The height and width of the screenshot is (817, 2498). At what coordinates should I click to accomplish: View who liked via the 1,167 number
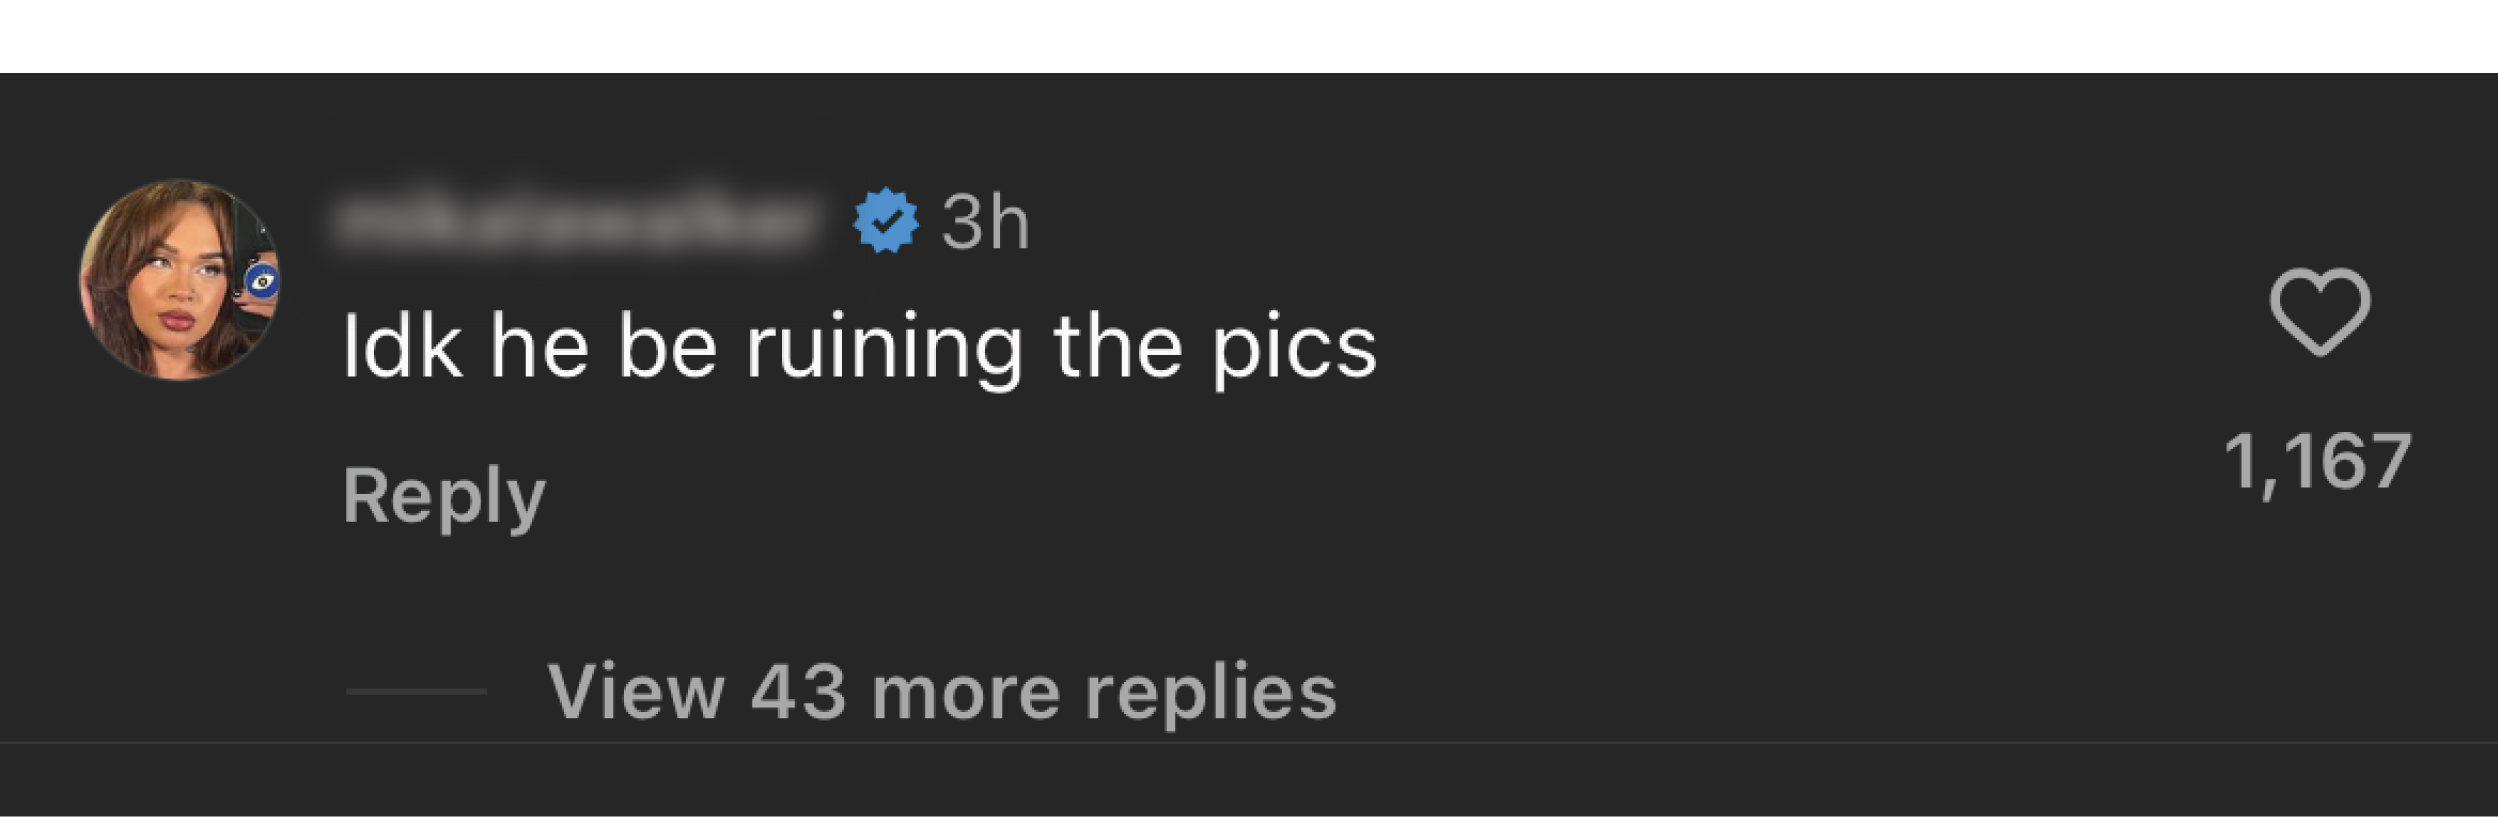tap(2317, 462)
